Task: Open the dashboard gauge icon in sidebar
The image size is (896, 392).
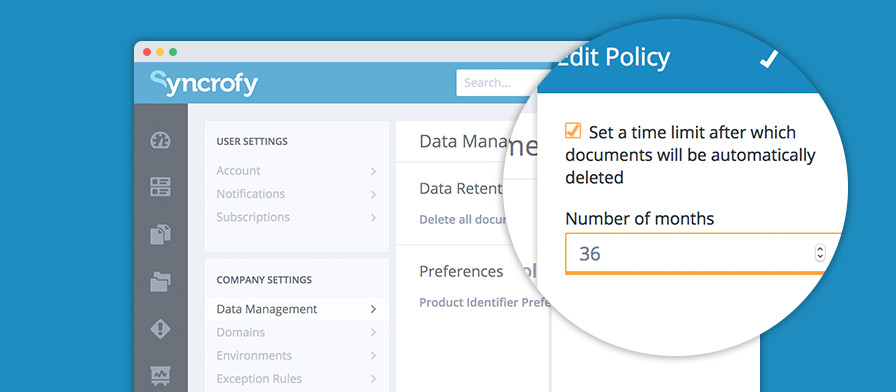Action: (x=161, y=140)
